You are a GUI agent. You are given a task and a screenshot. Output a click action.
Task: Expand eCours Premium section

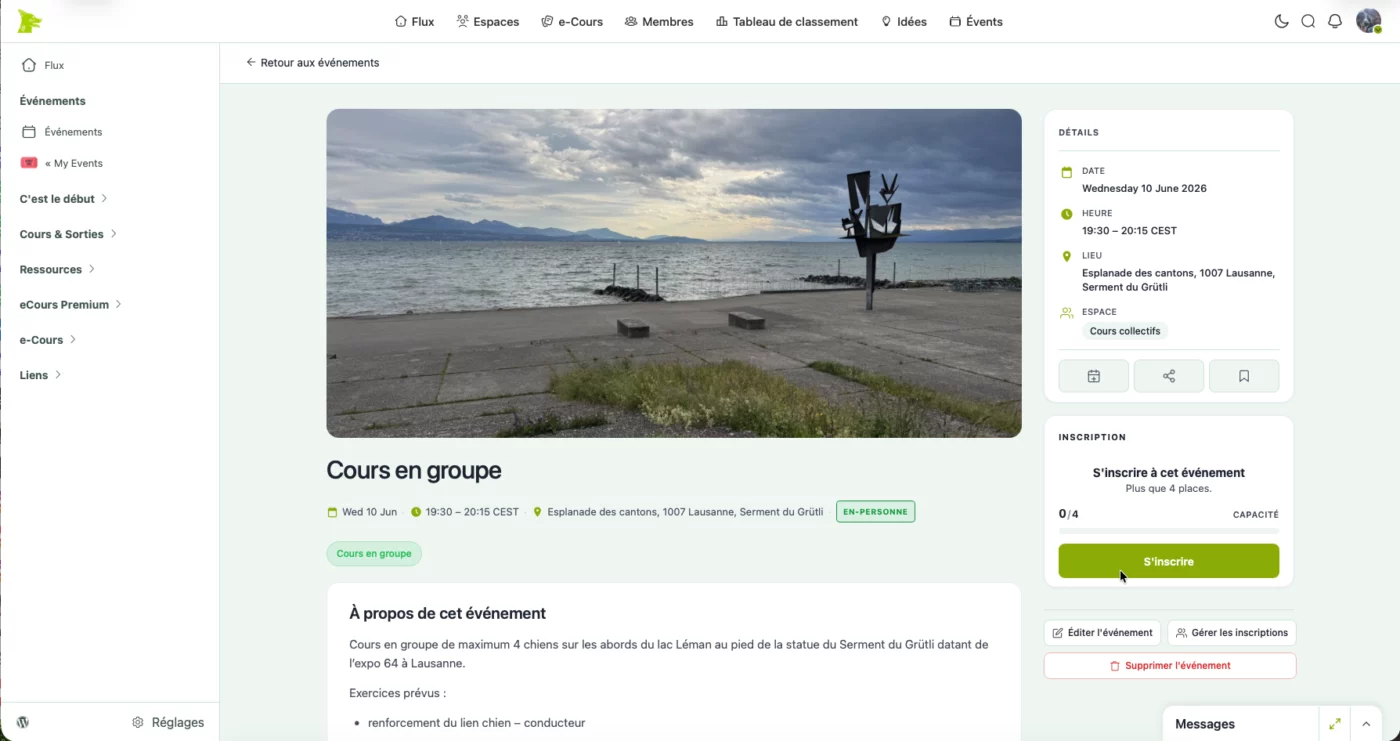pos(70,304)
